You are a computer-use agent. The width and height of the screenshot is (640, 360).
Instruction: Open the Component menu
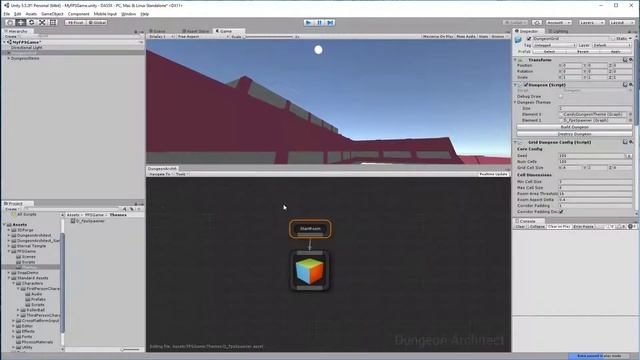[x=78, y=14]
